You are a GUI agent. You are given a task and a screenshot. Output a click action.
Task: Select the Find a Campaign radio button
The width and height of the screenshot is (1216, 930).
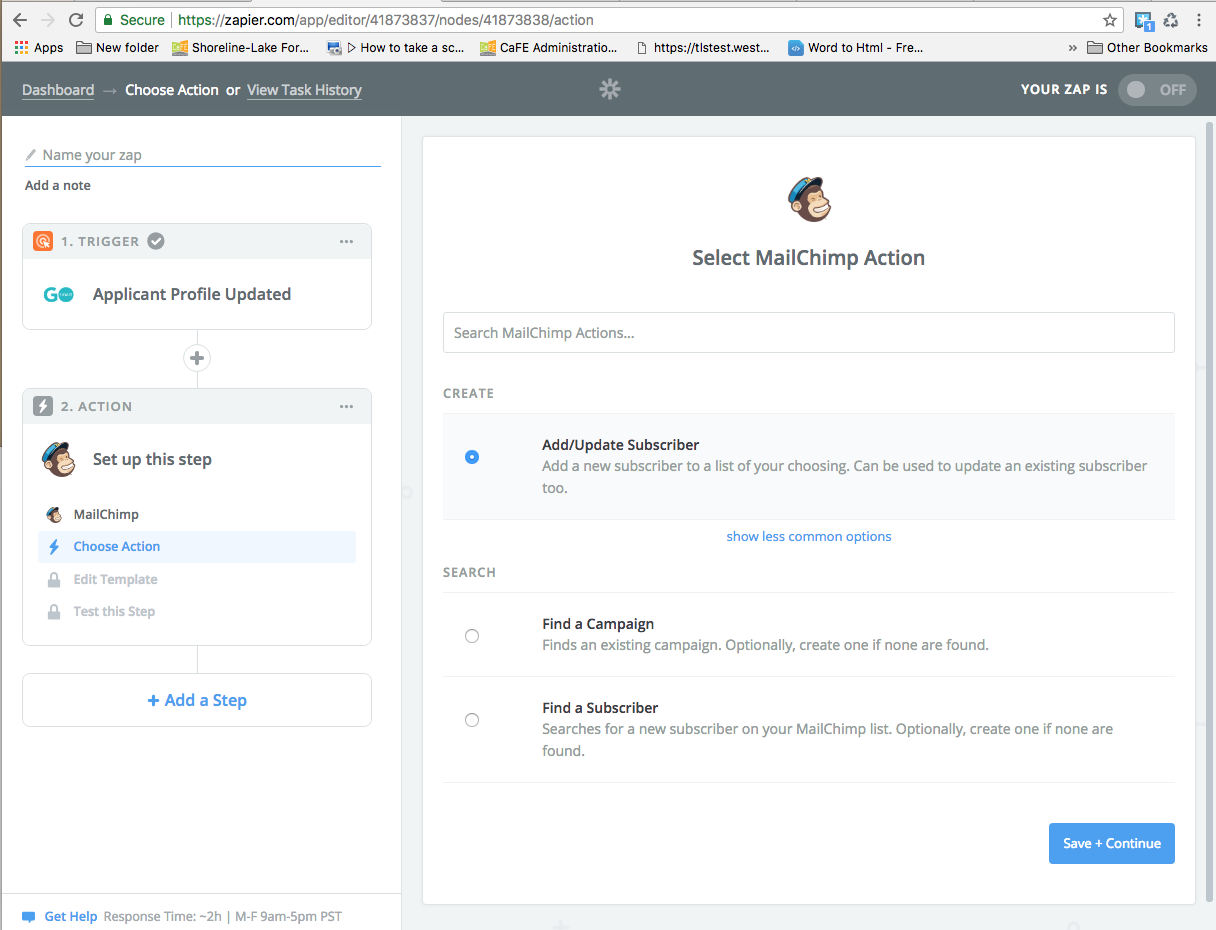472,636
